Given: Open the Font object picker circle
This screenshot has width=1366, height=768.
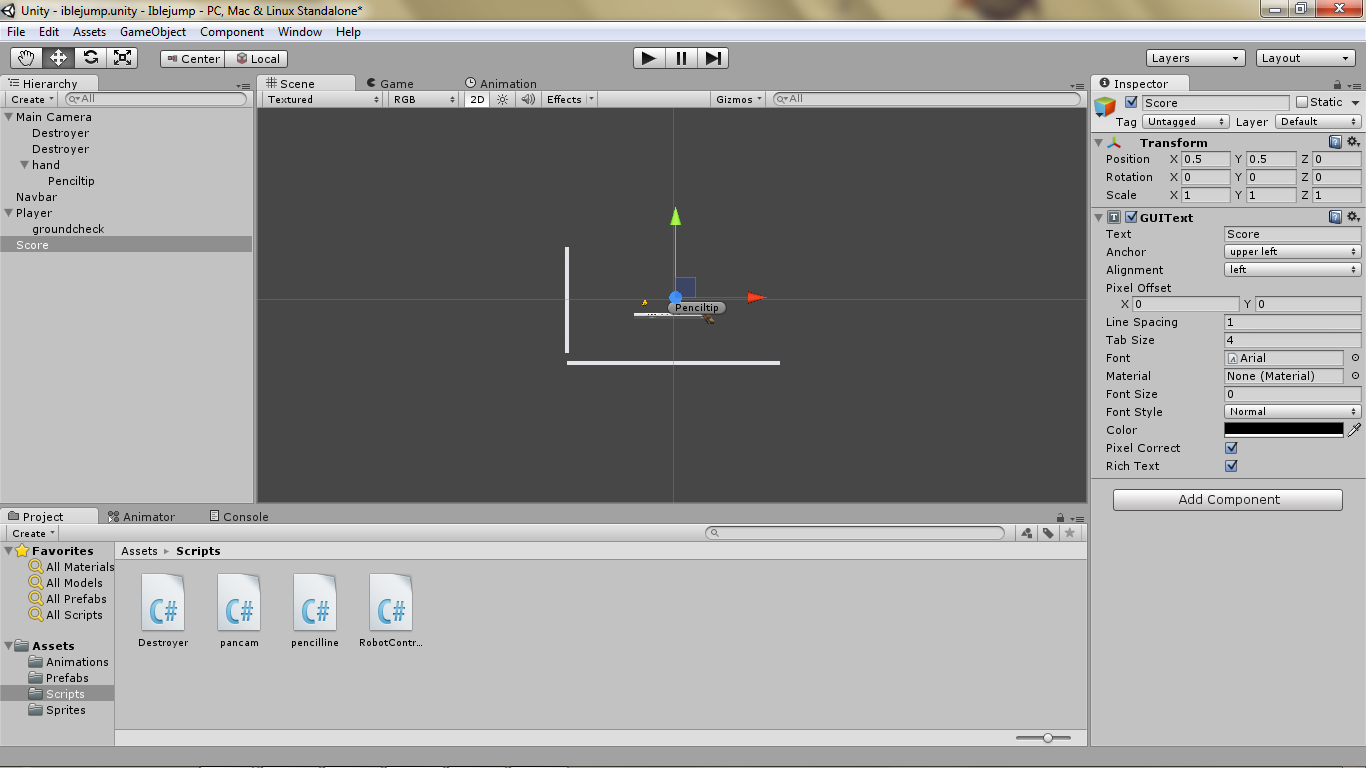Looking at the screenshot, I should [1355, 358].
